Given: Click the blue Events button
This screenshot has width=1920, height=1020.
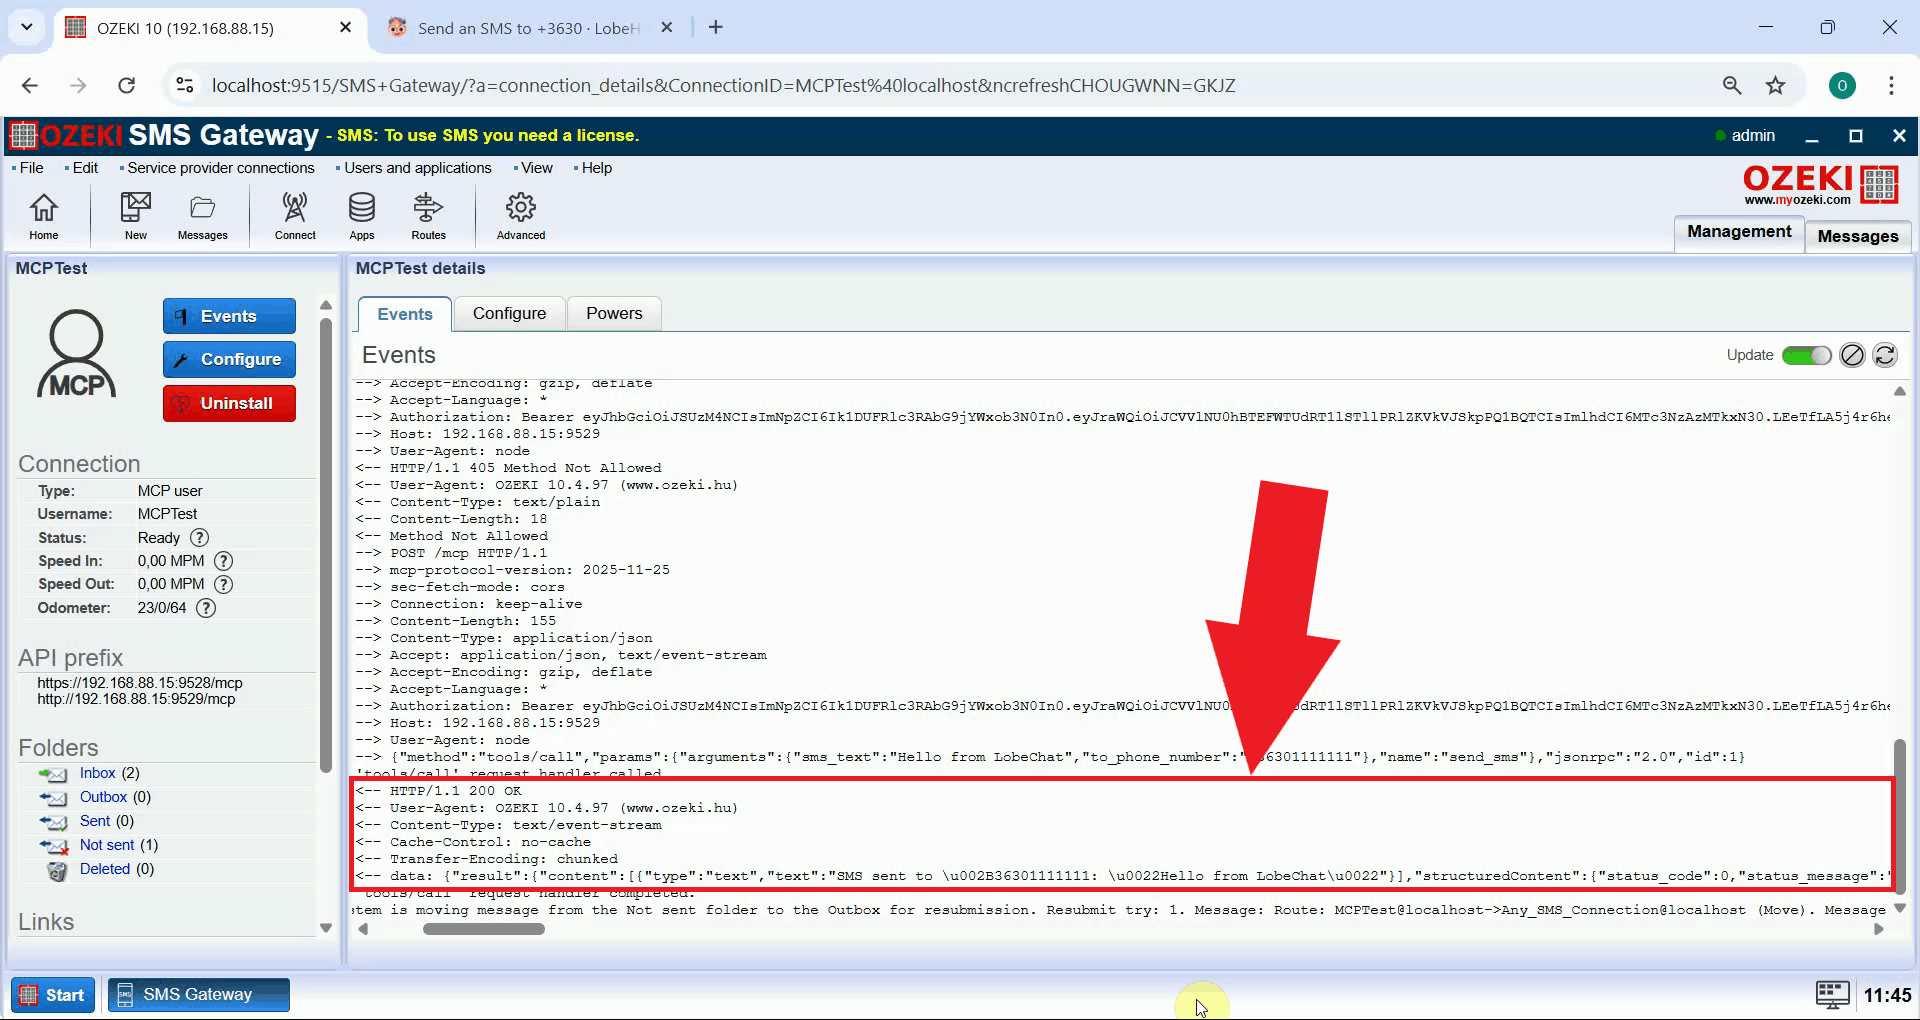Looking at the screenshot, I should [x=229, y=316].
